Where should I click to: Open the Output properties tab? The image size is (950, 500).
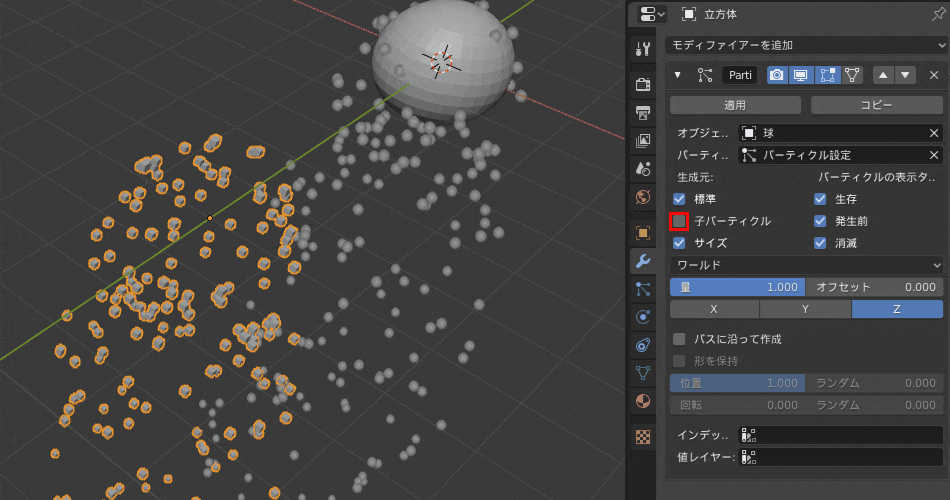643,112
